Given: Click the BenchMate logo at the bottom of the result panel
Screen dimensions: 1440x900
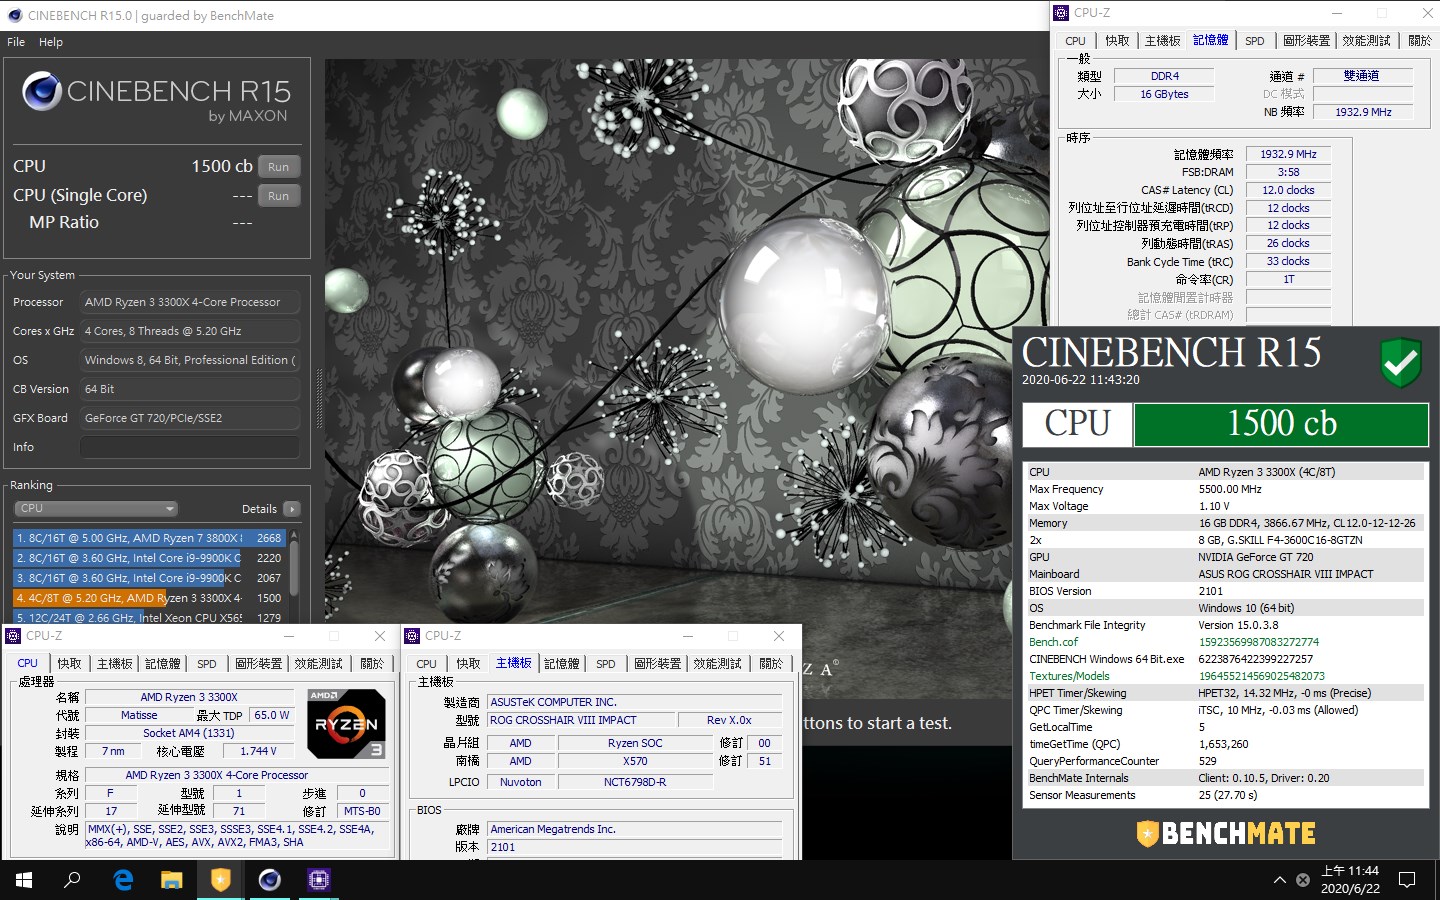Looking at the screenshot, I should pos(1226,833).
